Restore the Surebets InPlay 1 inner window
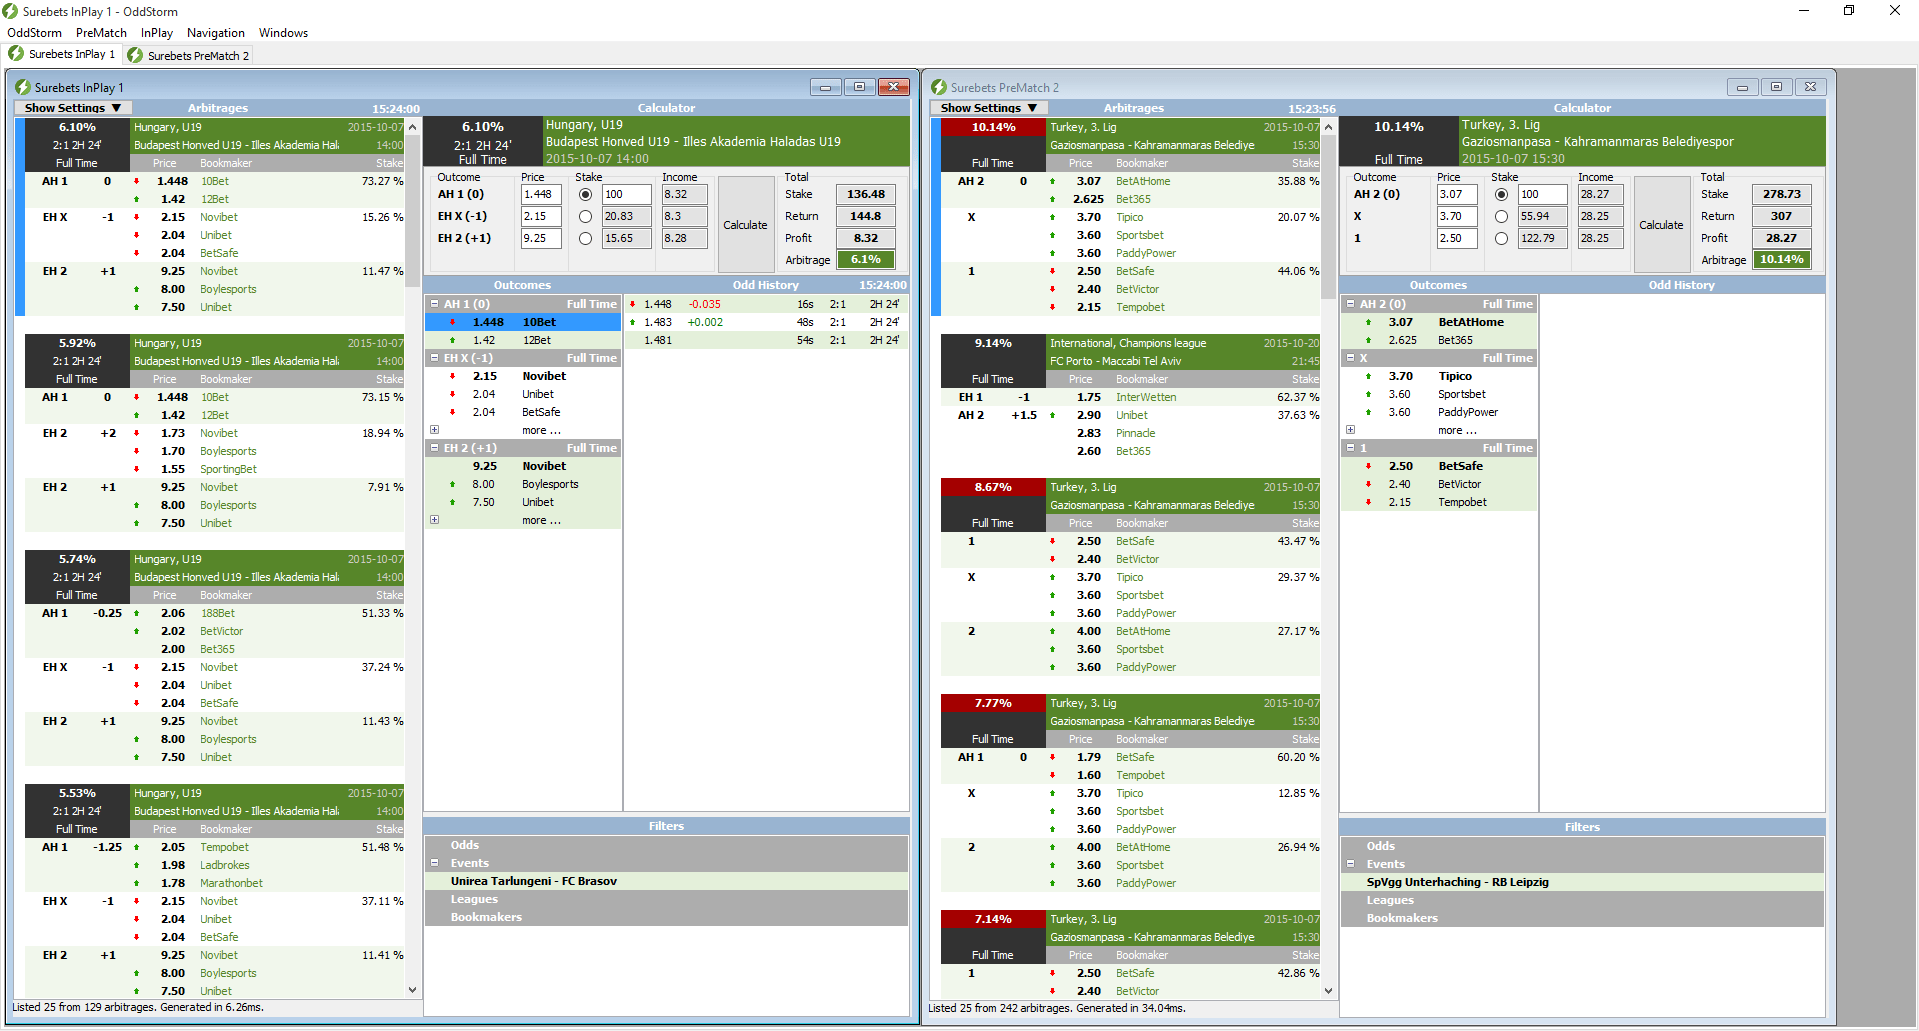The width and height of the screenshot is (1919, 1031). (x=859, y=87)
